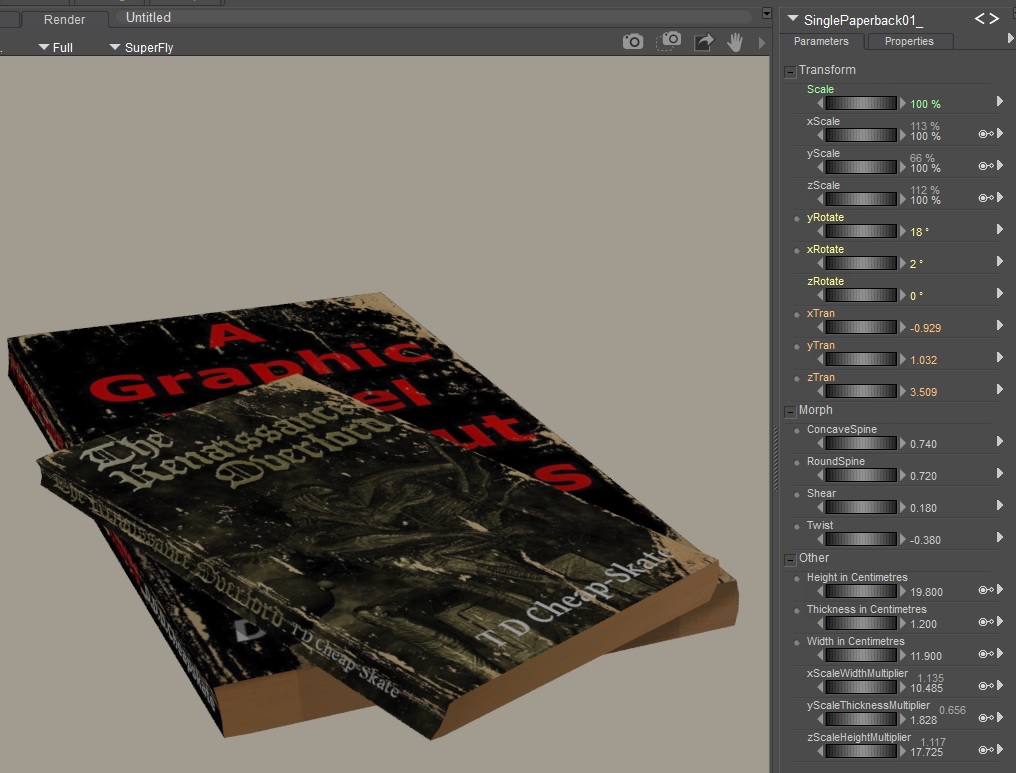Image resolution: width=1016 pixels, height=773 pixels.
Task: Switch to the Render tab
Action: pyautogui.click(x=64, y=19)
